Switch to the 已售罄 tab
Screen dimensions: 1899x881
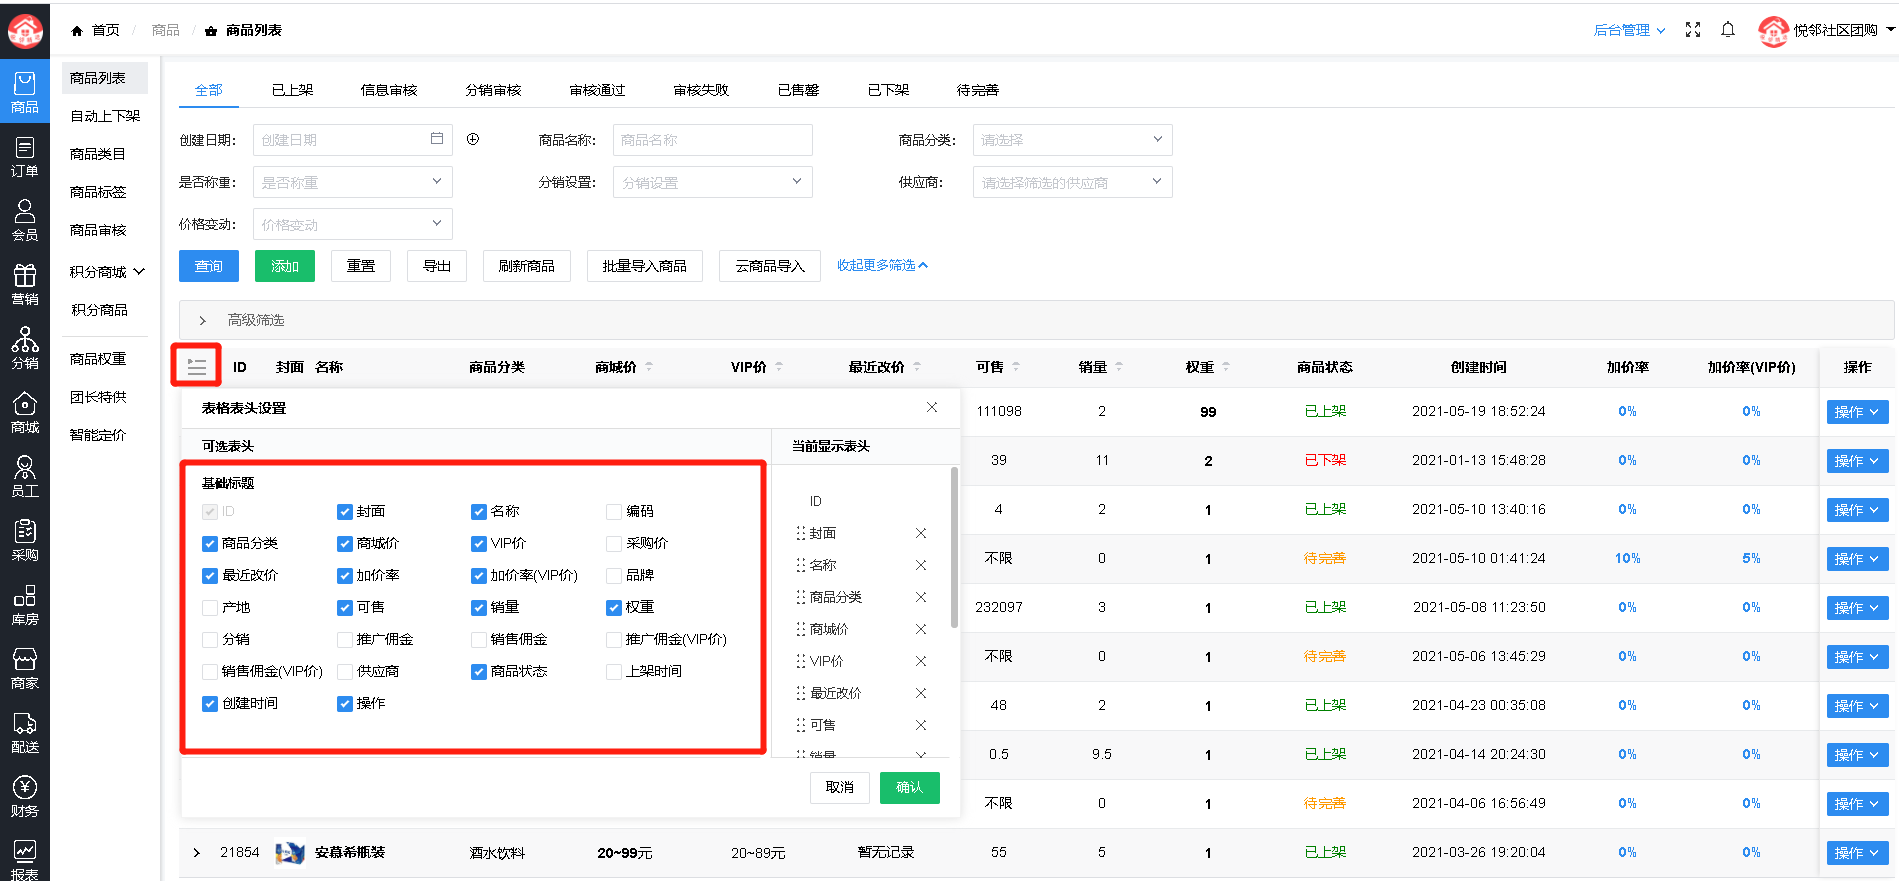(x=798, y=90)
